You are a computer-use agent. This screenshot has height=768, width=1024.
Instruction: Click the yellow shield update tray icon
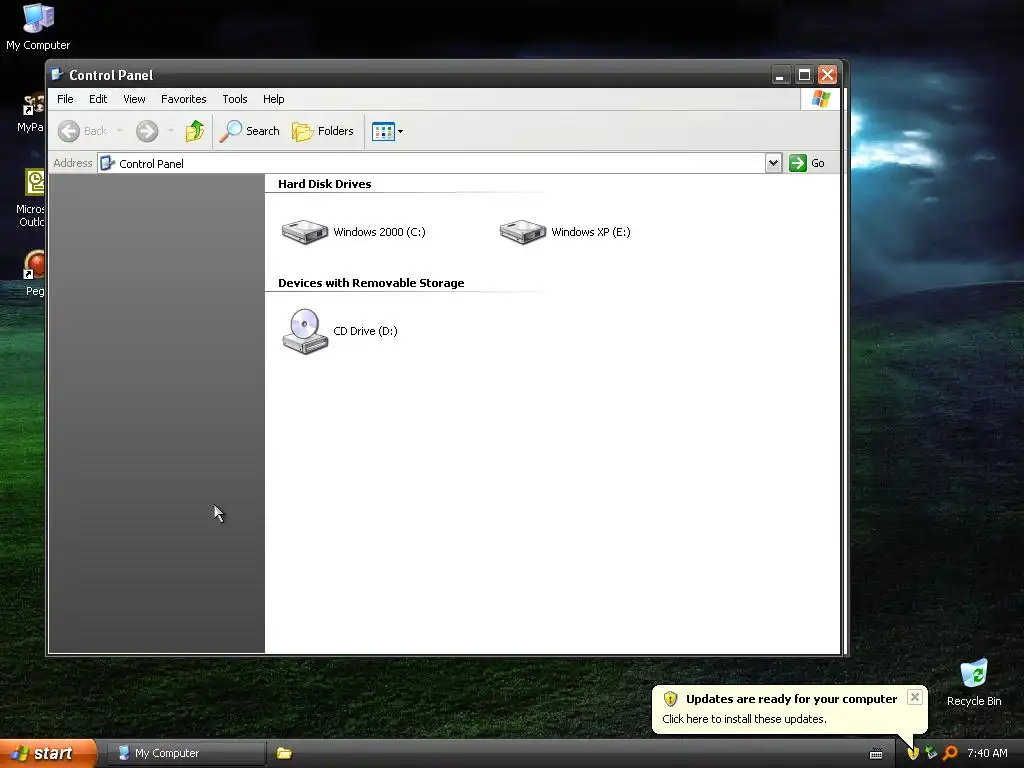(913, 754)
